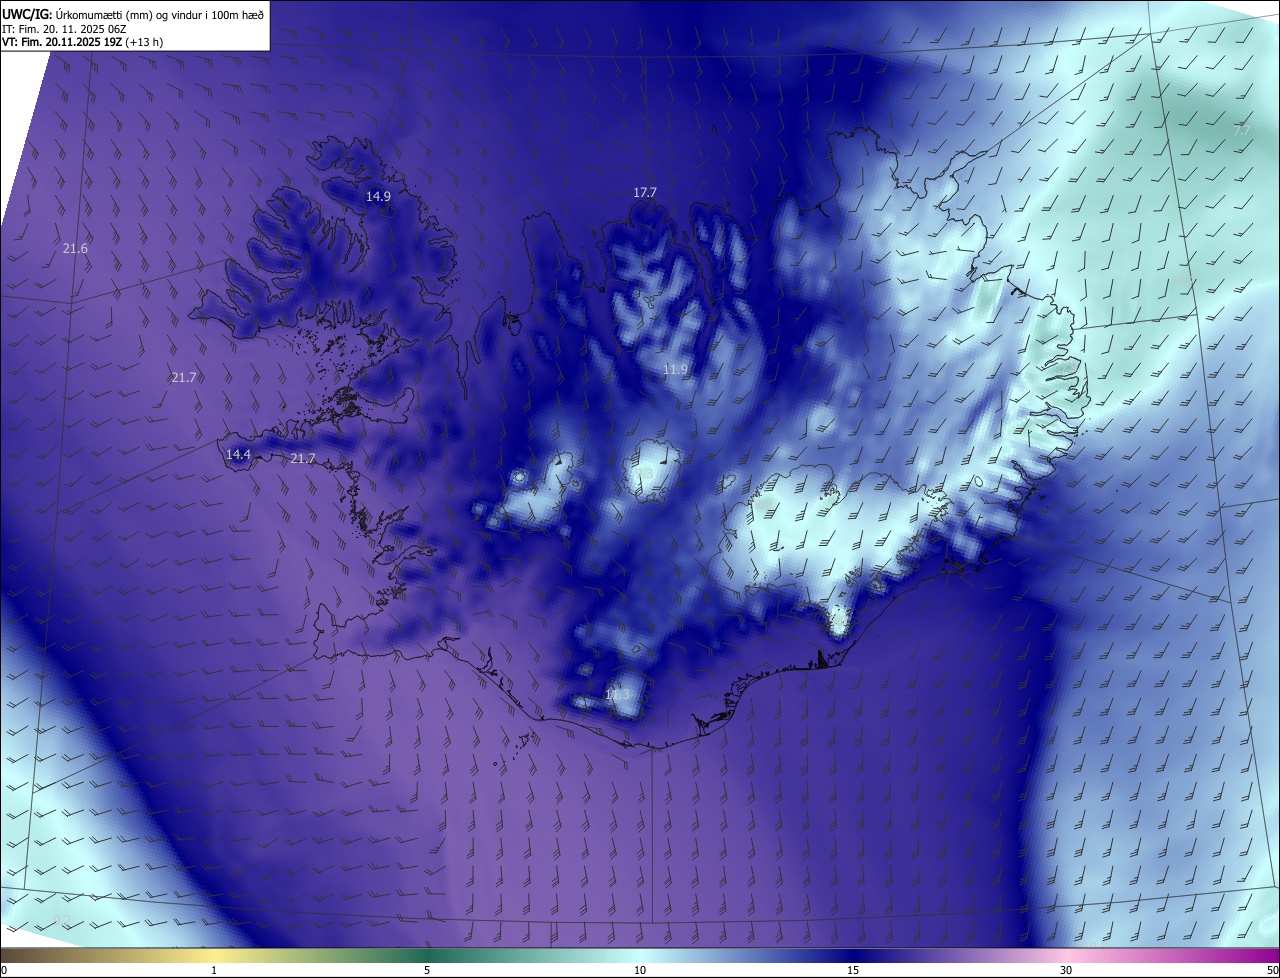Click the 30 tick on the colour scale
Viewport: 1280px width, 978px height.
(1066, 970)
